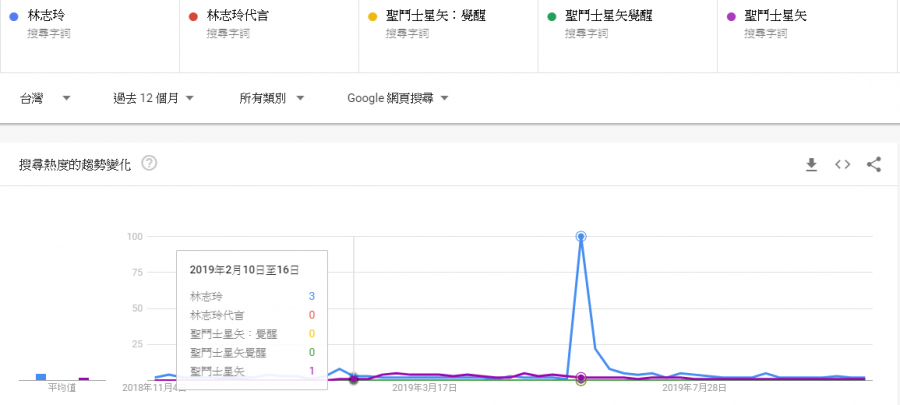Open embed code for the chart
The width and height of the screenshot is (900, 405).
coord(842,165)
